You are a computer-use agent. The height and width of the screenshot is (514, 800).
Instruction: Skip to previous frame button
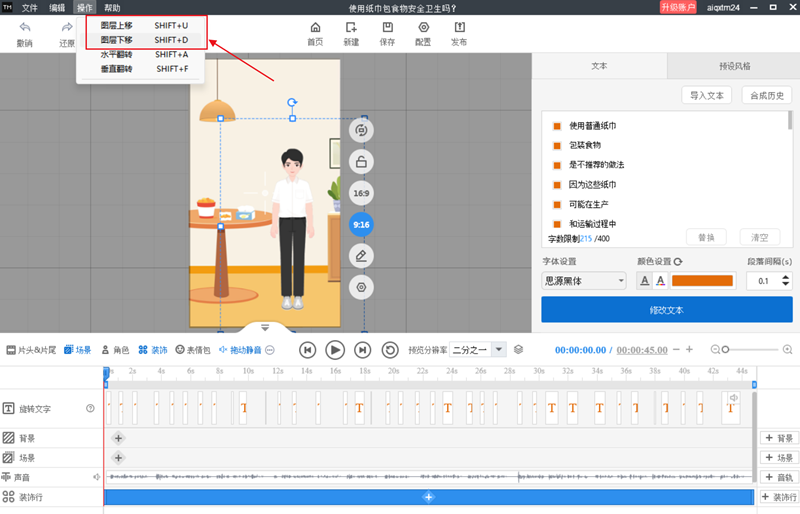307,350
